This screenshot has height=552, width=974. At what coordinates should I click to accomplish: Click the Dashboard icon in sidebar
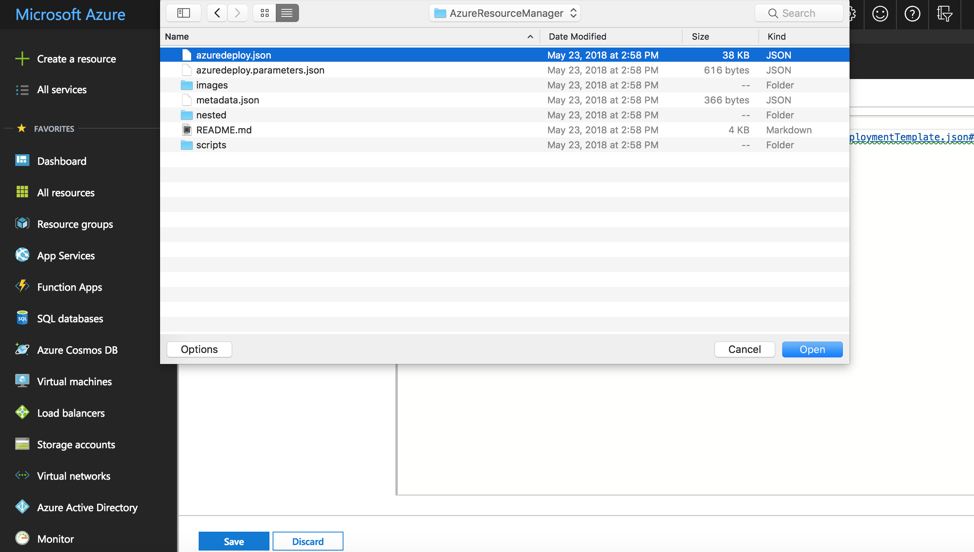[22, 160]
